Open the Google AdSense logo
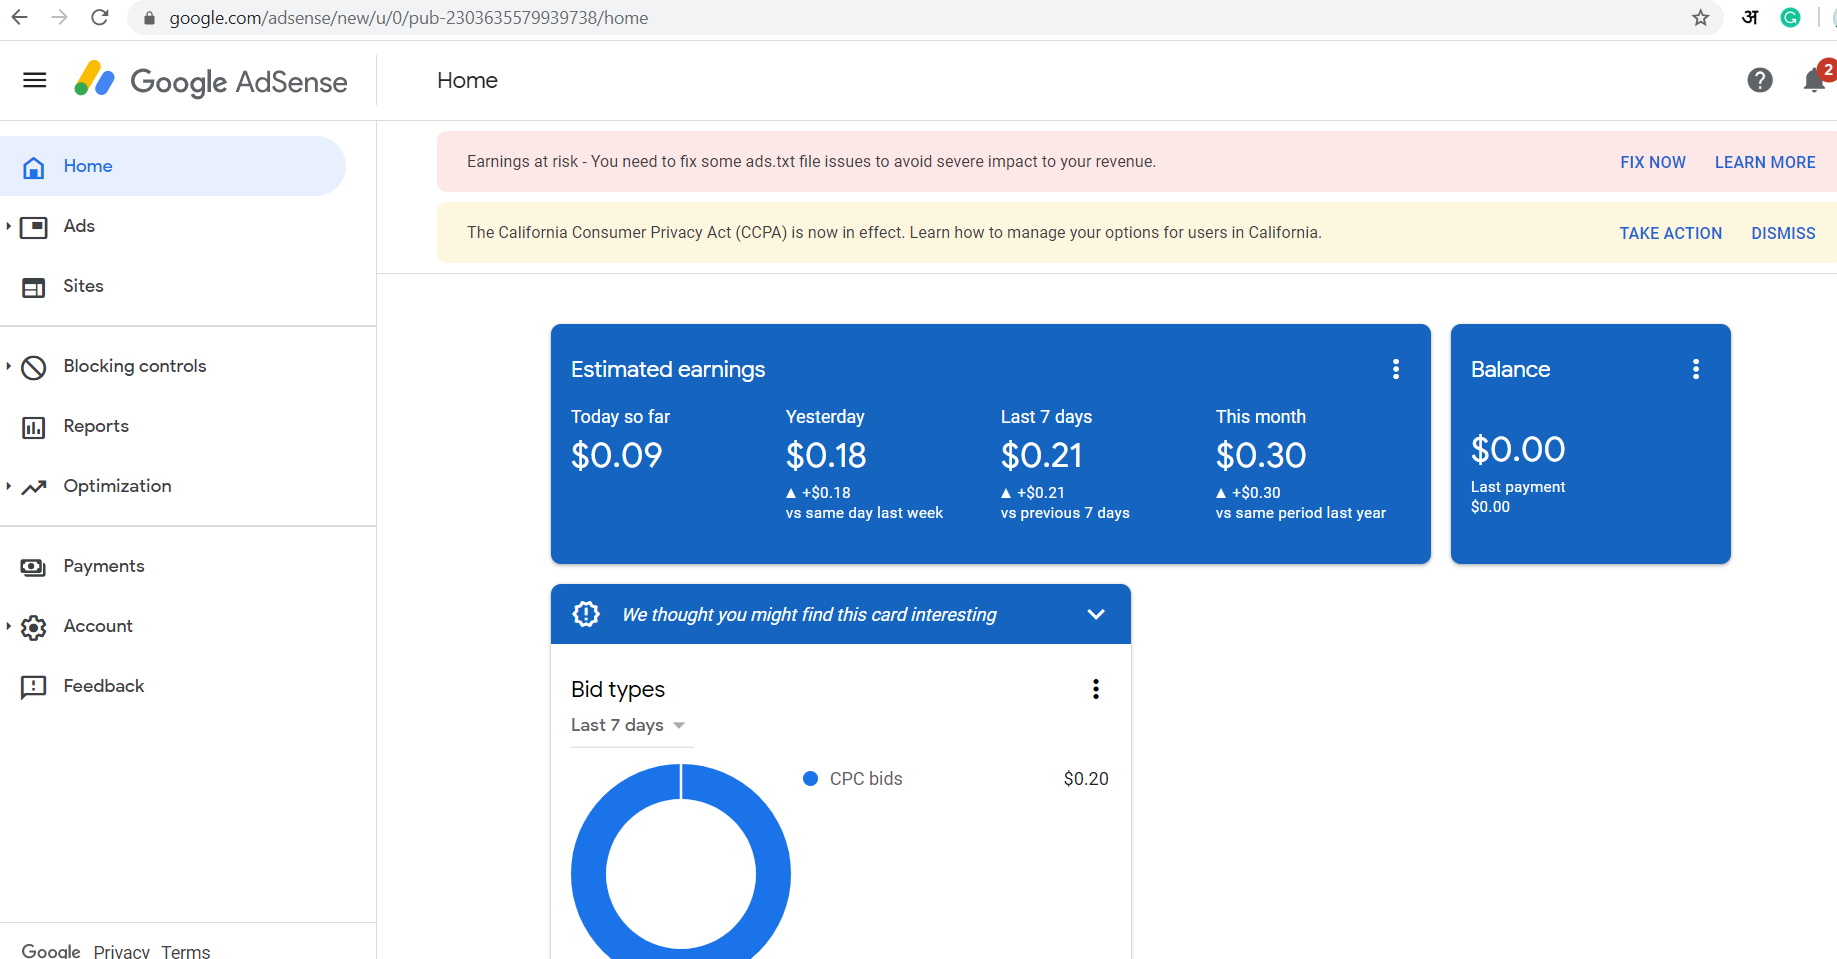 tap(210, 81)
